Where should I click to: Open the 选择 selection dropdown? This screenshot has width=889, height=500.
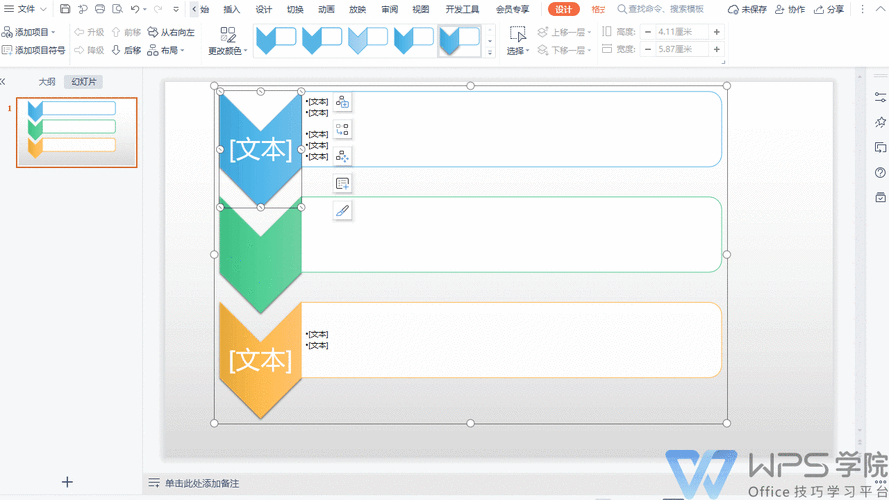(x=518, y=41)
